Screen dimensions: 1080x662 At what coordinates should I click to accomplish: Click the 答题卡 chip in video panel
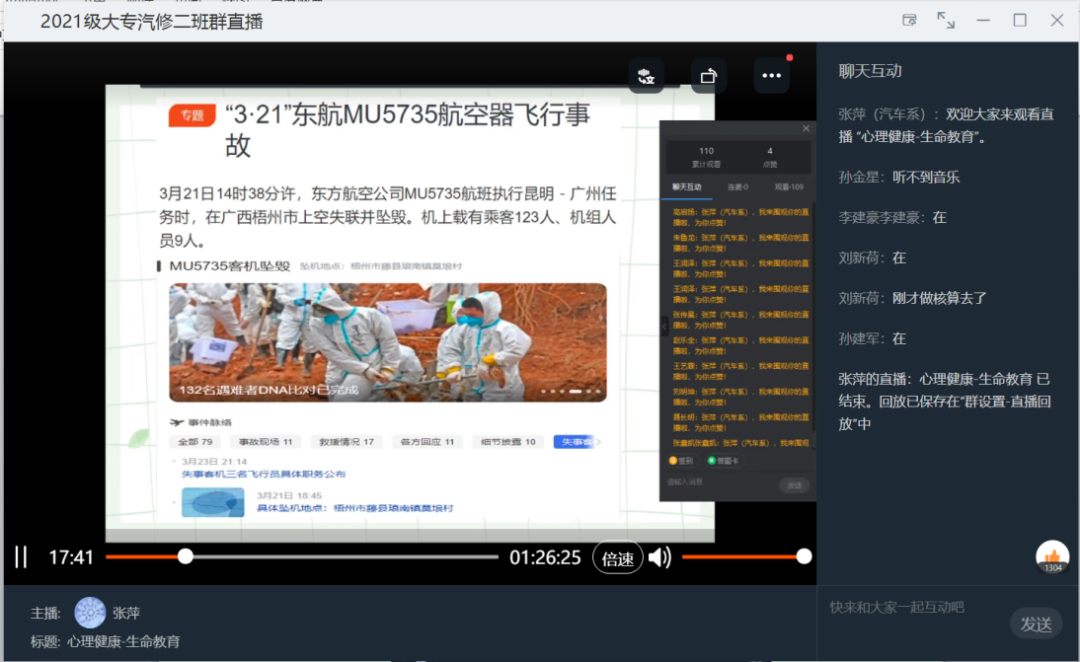click(x=723, y=461)
